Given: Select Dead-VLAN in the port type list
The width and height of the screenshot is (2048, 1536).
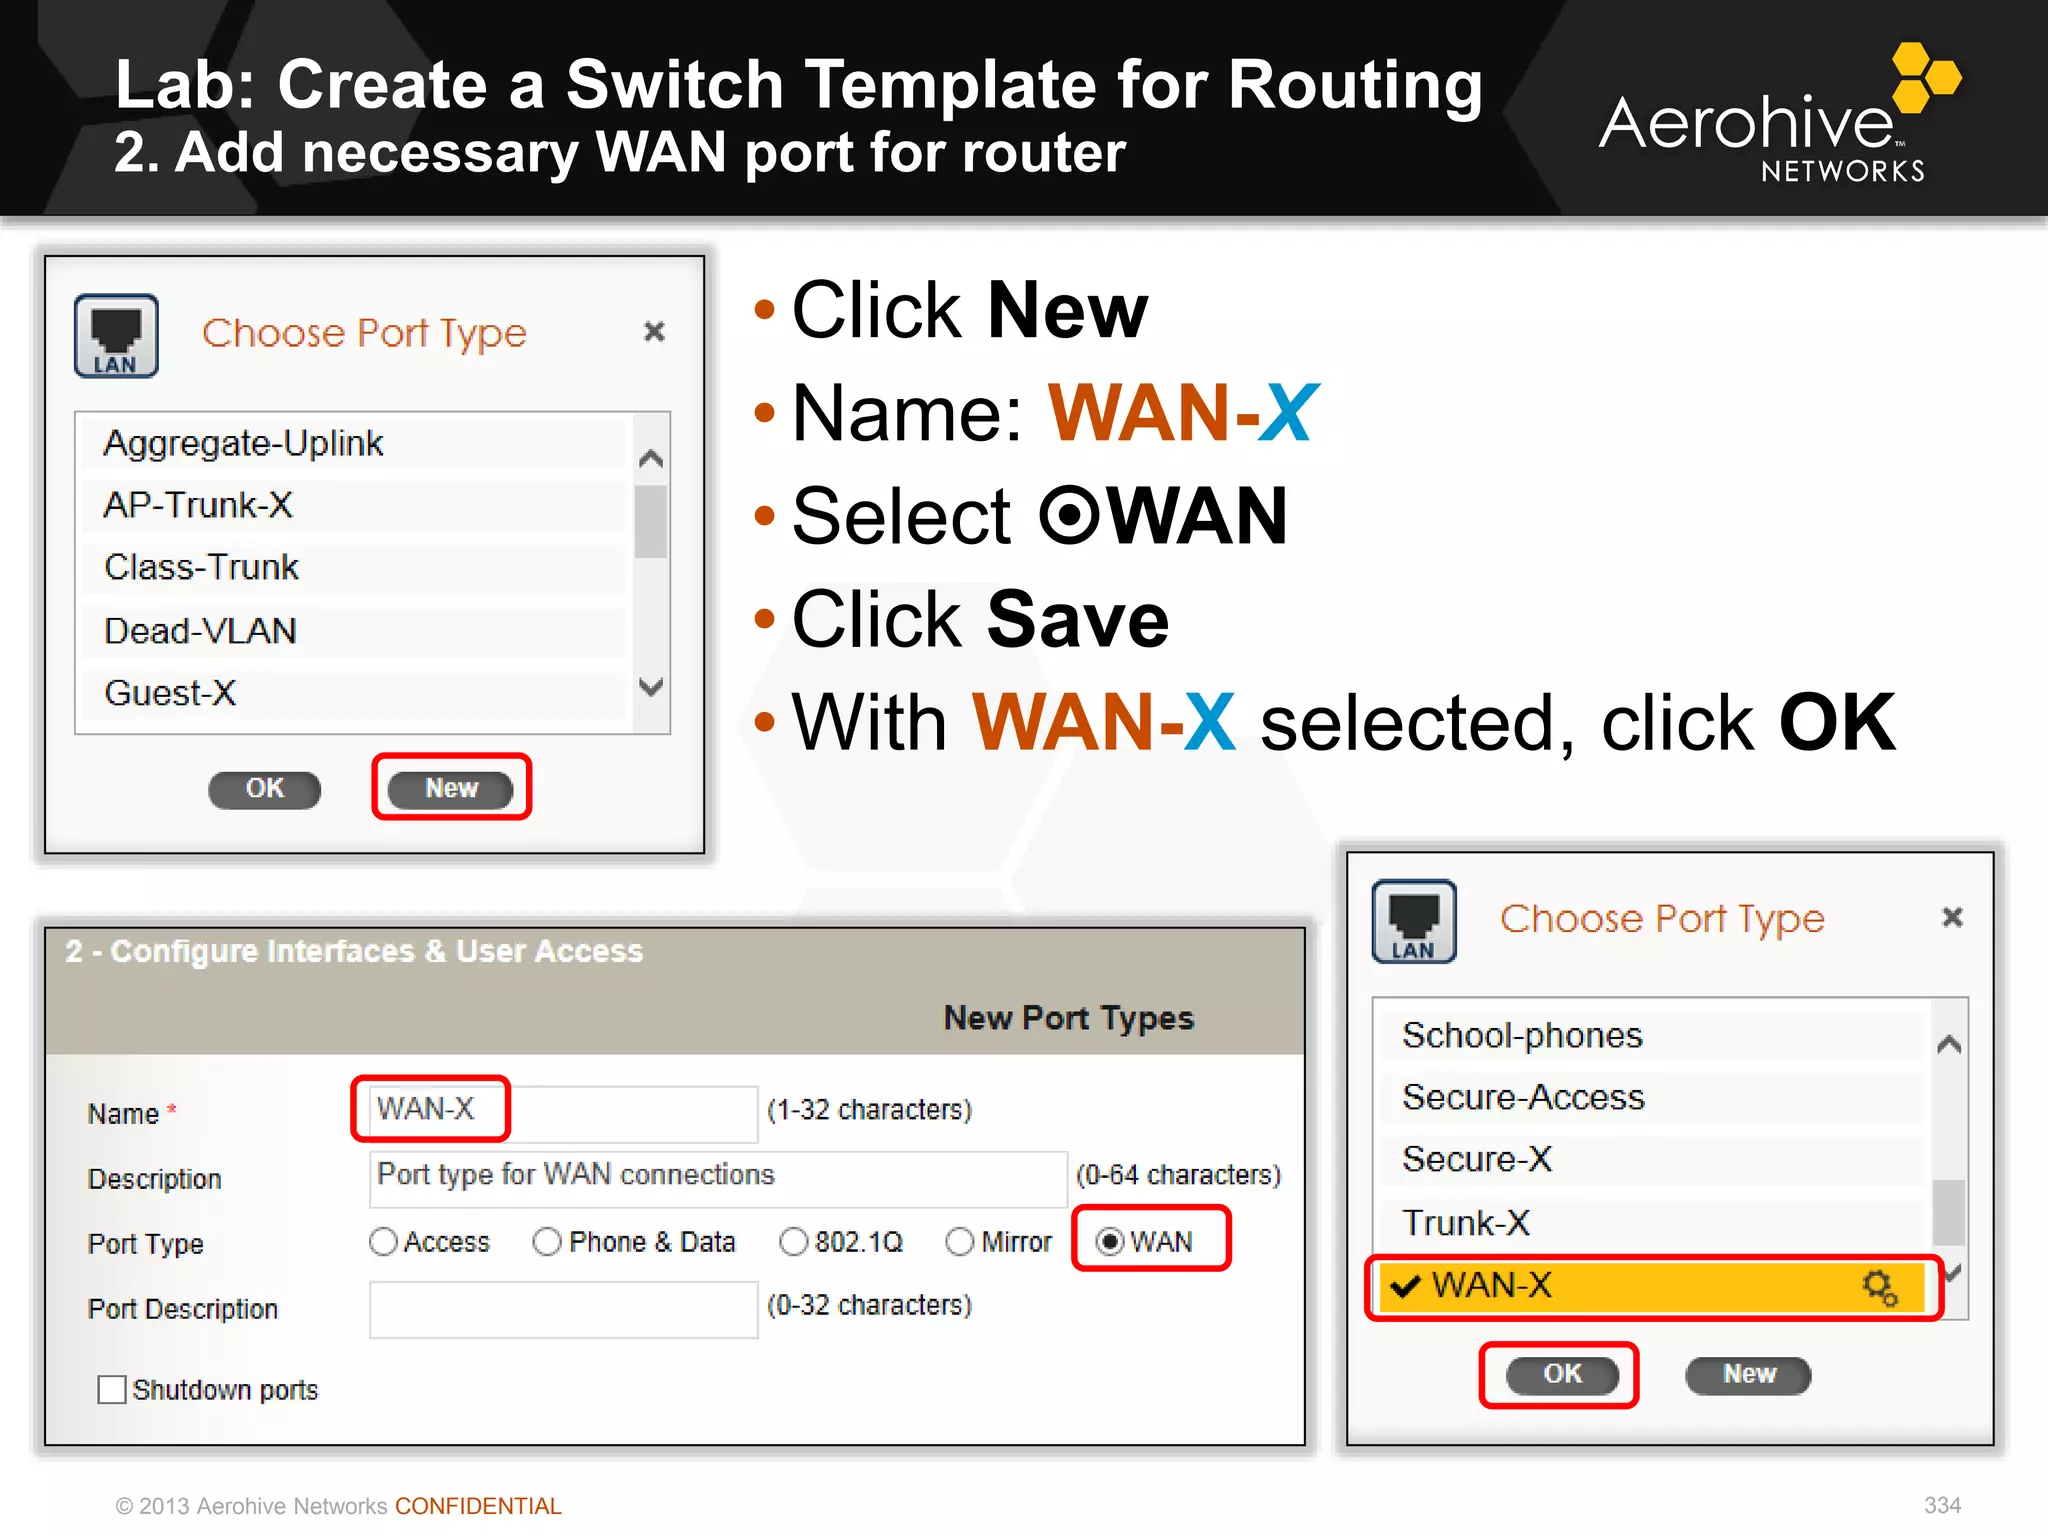Looking at the screenshot, I should (x=354, y=631).
